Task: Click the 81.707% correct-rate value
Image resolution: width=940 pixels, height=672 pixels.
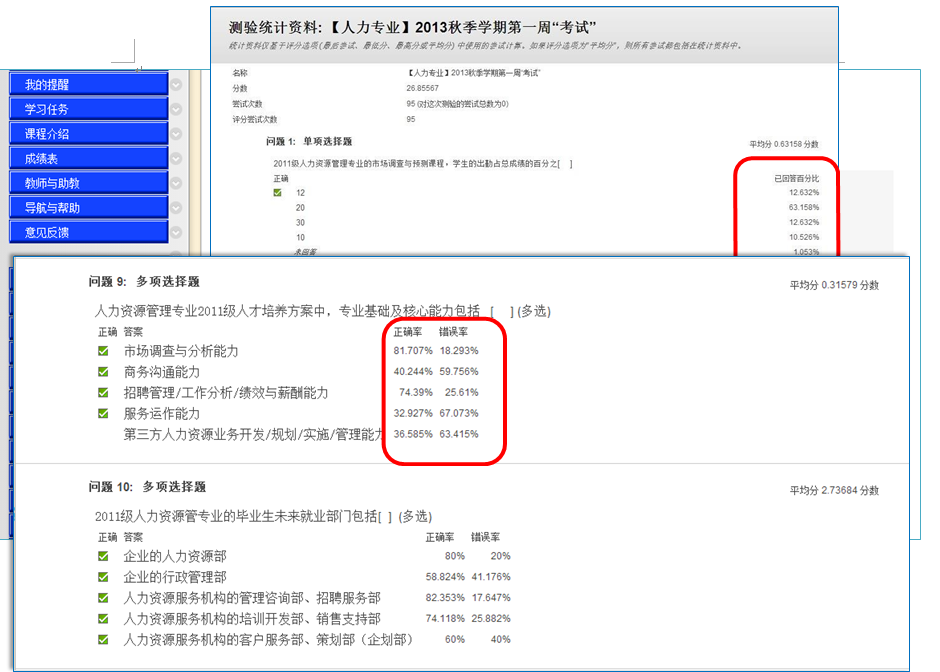Action: [413, 351]
